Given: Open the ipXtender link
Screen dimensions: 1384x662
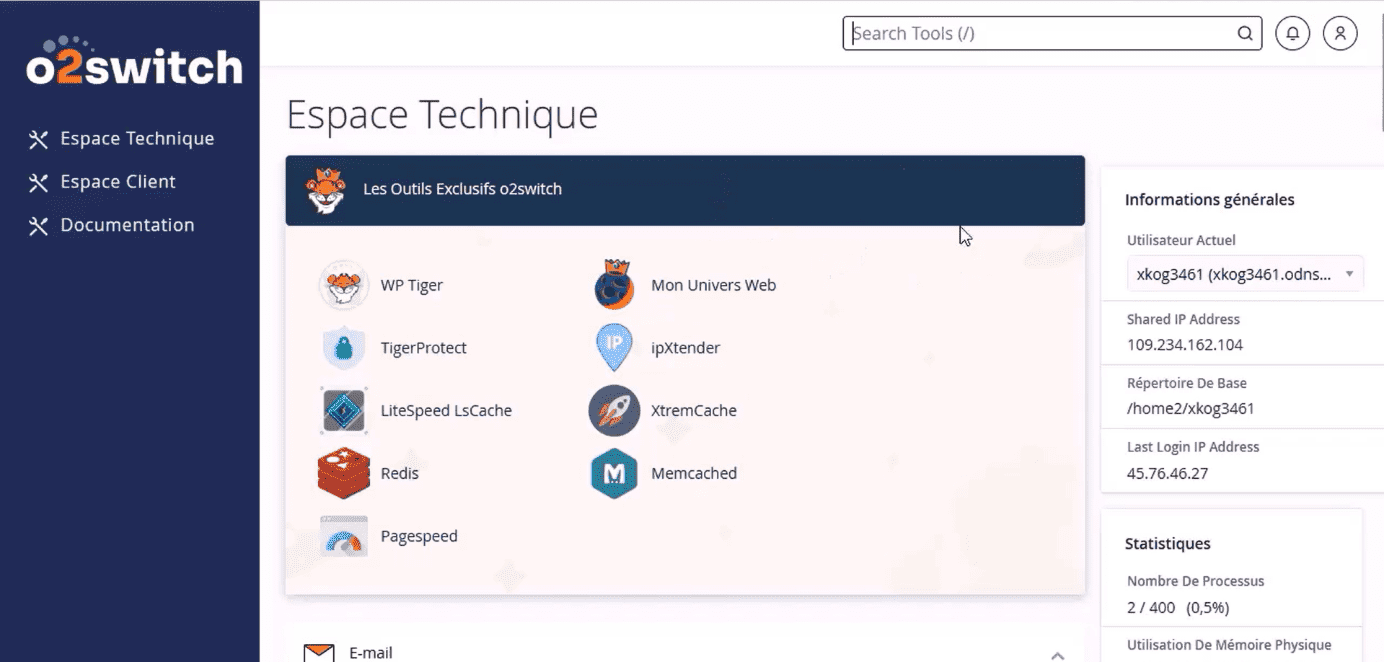Looking at the screenshot, I should tap(685, 348).
